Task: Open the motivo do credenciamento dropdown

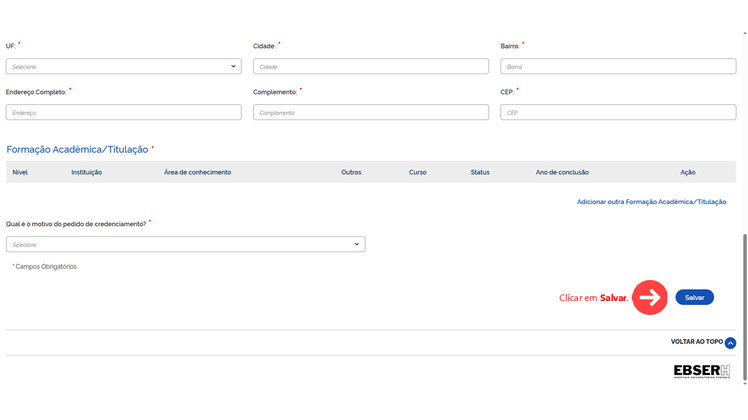Action: pyautogui.click(x=186, y=244)
